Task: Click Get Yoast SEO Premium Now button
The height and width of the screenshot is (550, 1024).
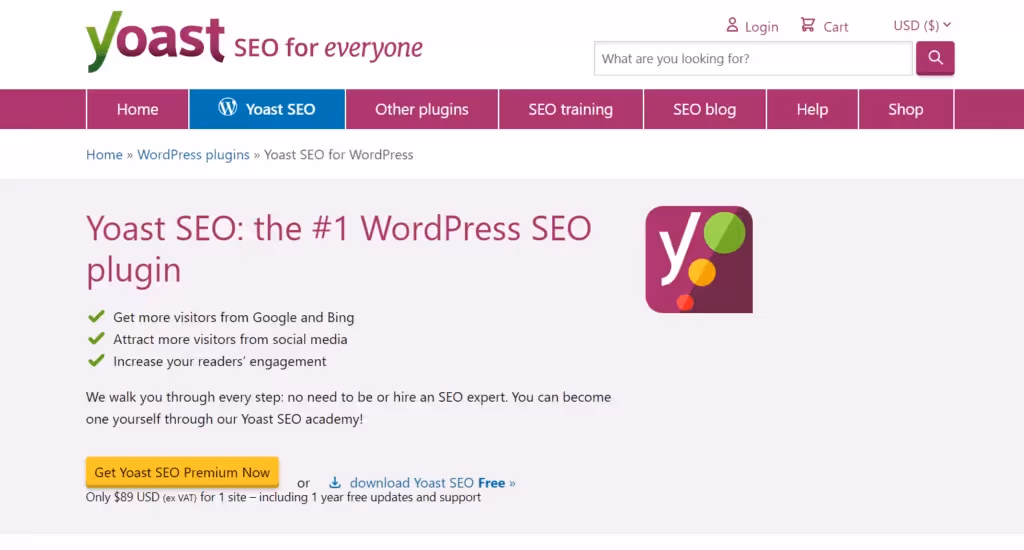Action: (182, 472)
